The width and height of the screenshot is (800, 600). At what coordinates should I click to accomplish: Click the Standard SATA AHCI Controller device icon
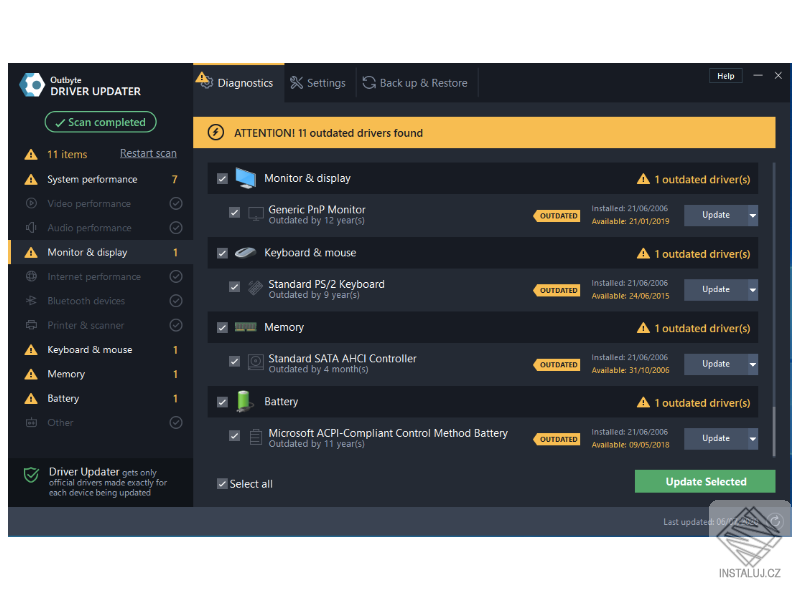click(256, 363)
